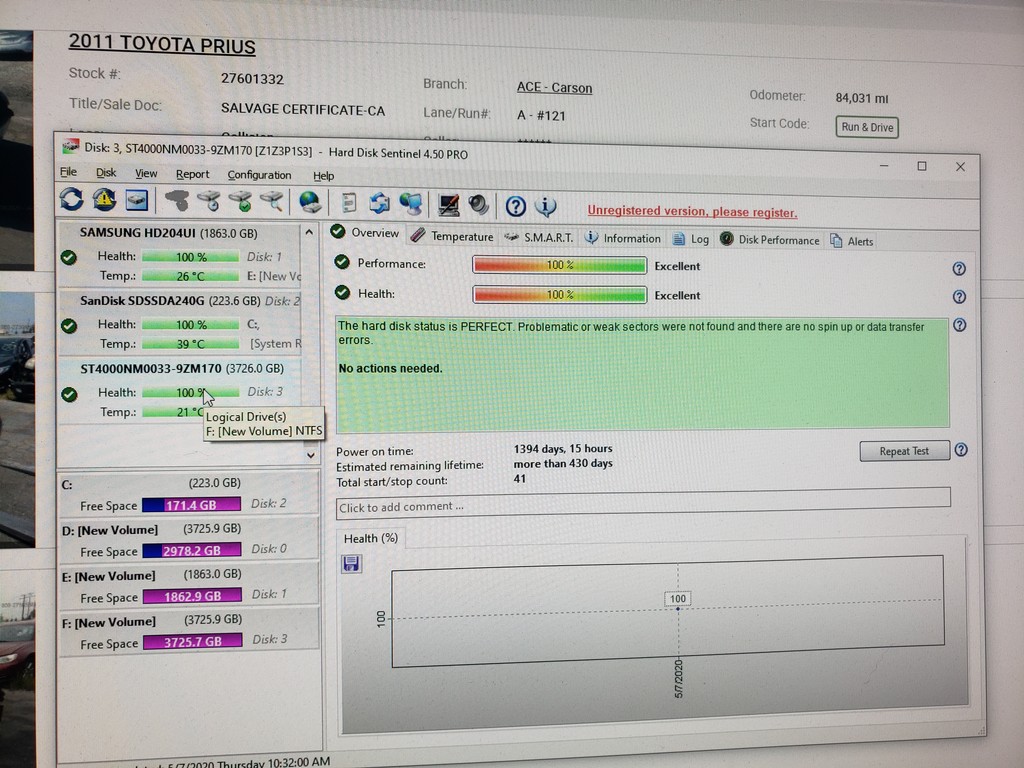This screenshot has height=768, width=1024.
Task: Switch to the Overview tab
Action: coord(365,232)
